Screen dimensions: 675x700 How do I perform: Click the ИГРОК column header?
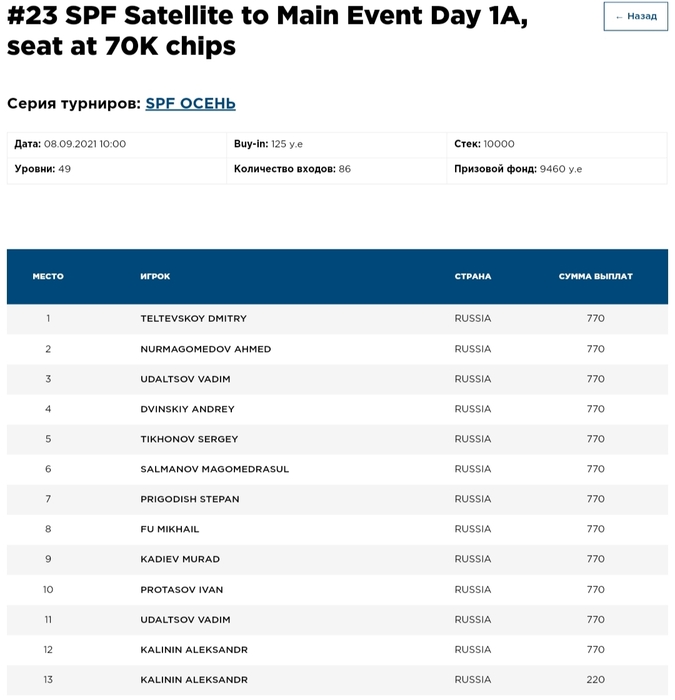(x=155, y=276)
